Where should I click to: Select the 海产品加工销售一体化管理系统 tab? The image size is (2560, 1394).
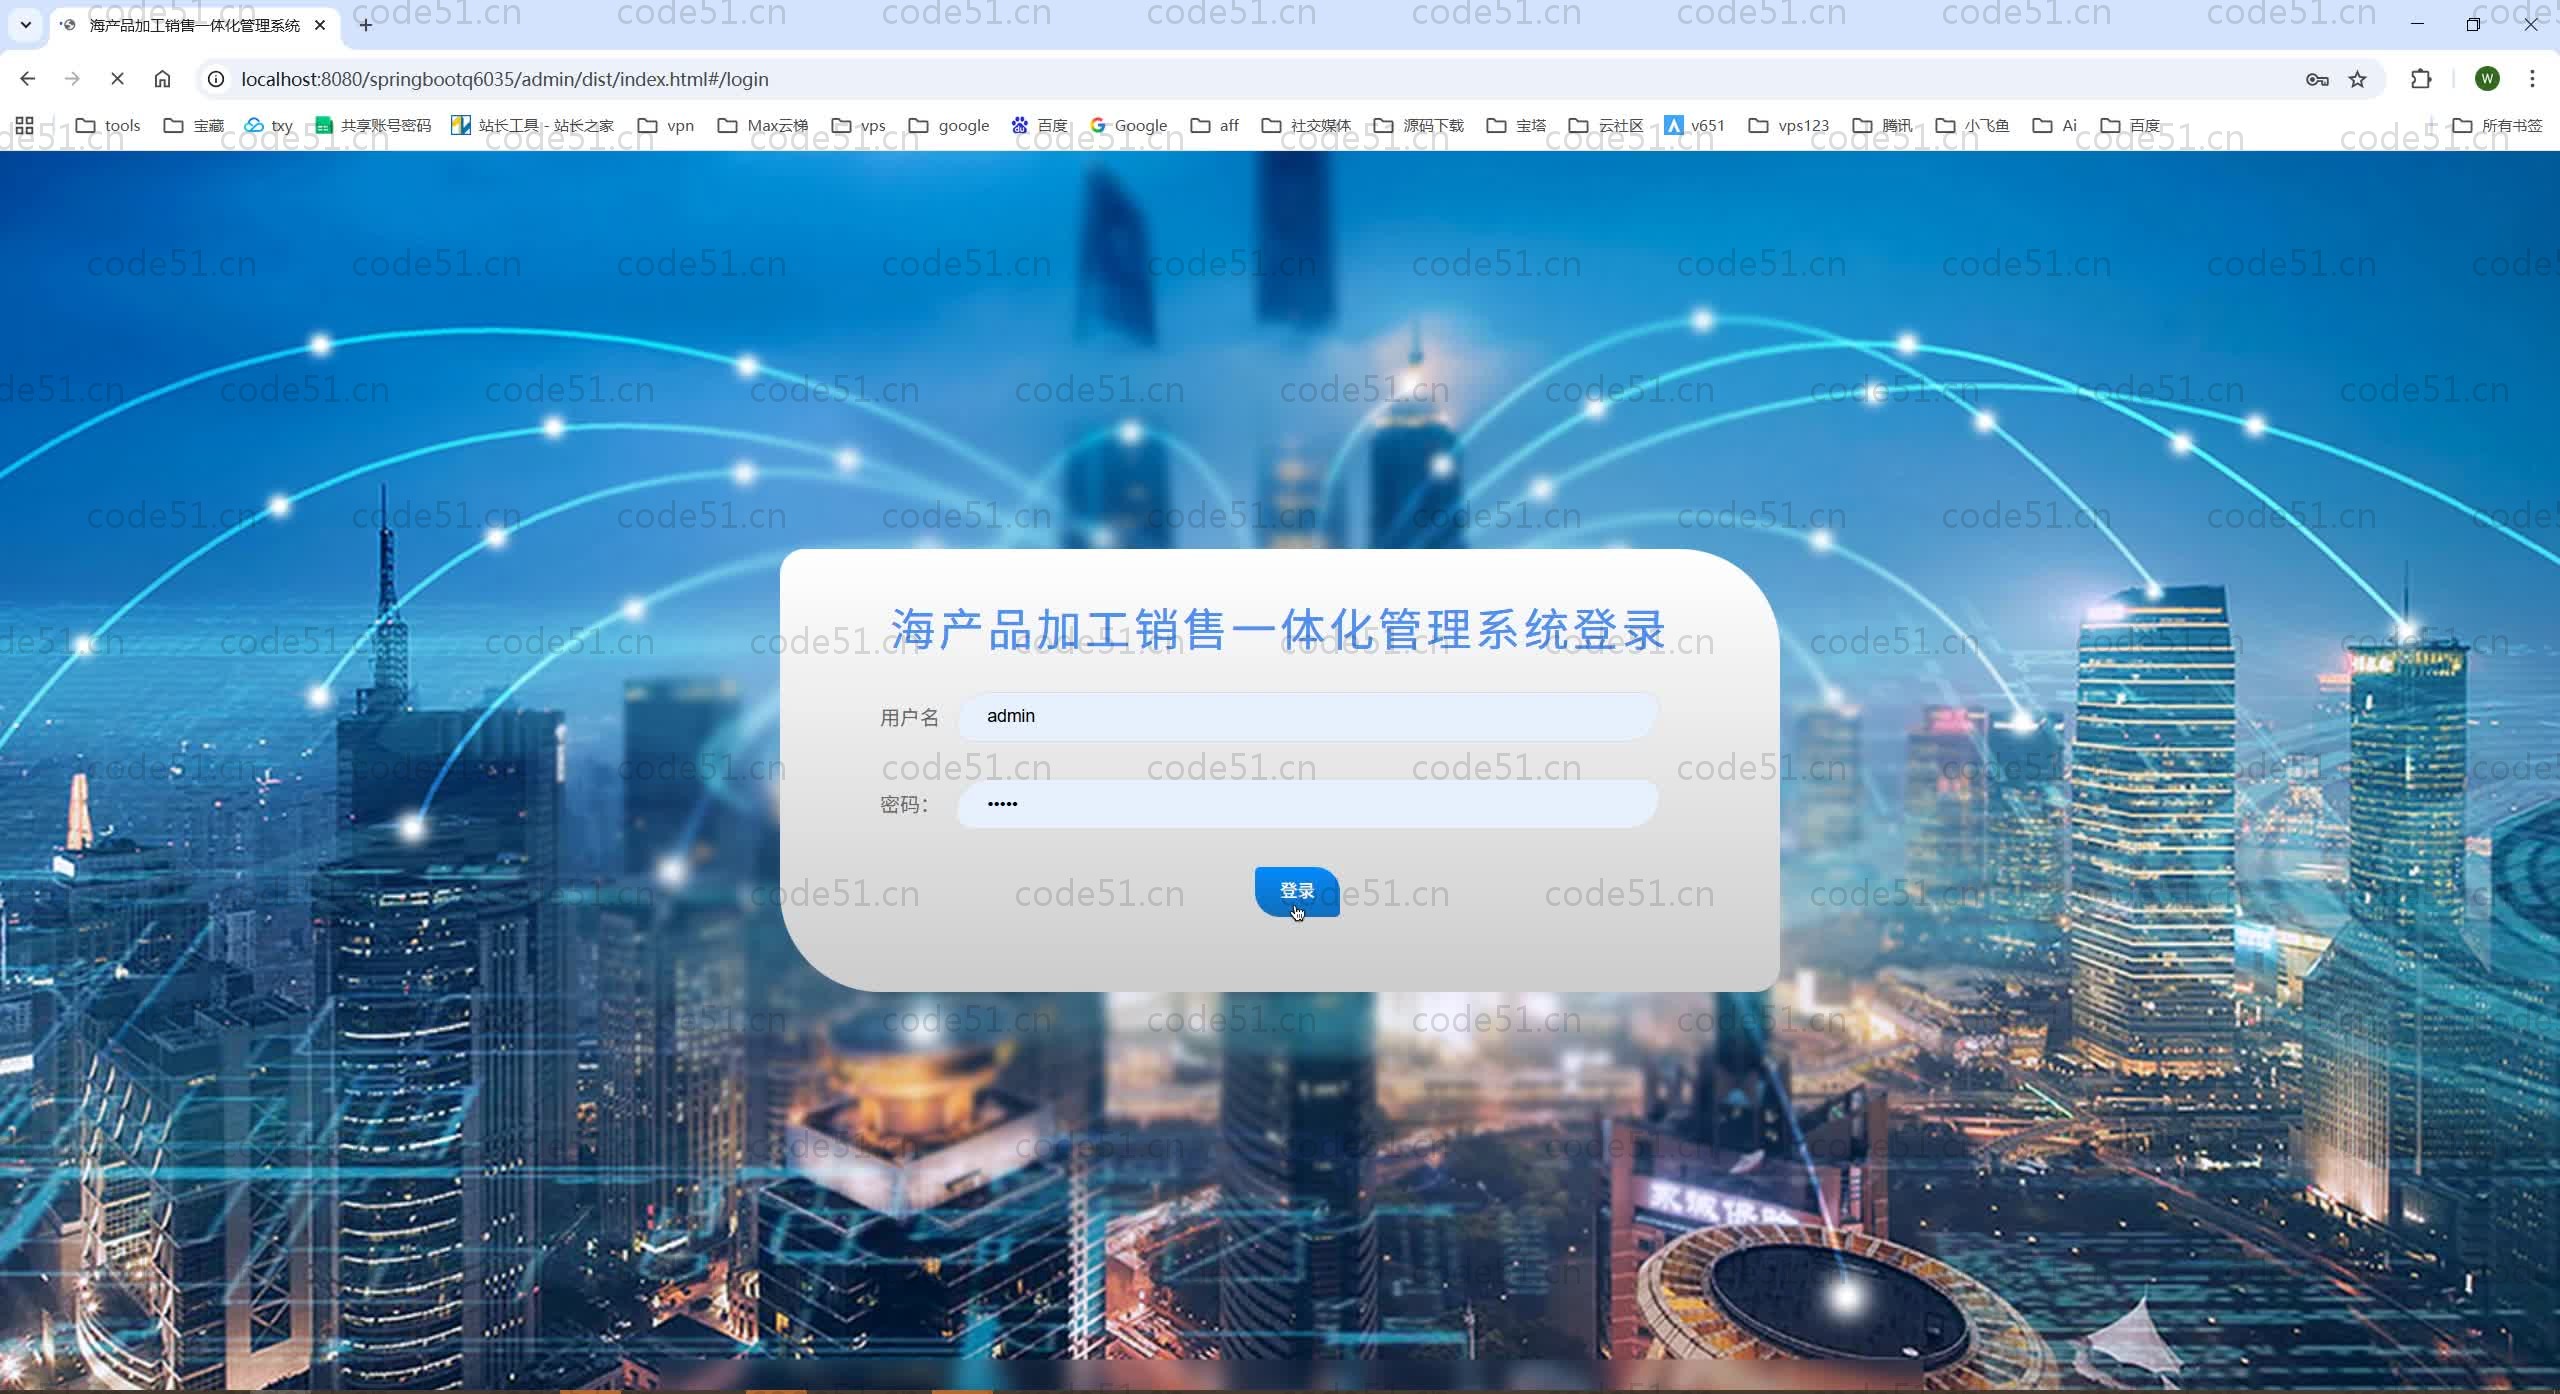pyautogui.click(x=193, y=25)
